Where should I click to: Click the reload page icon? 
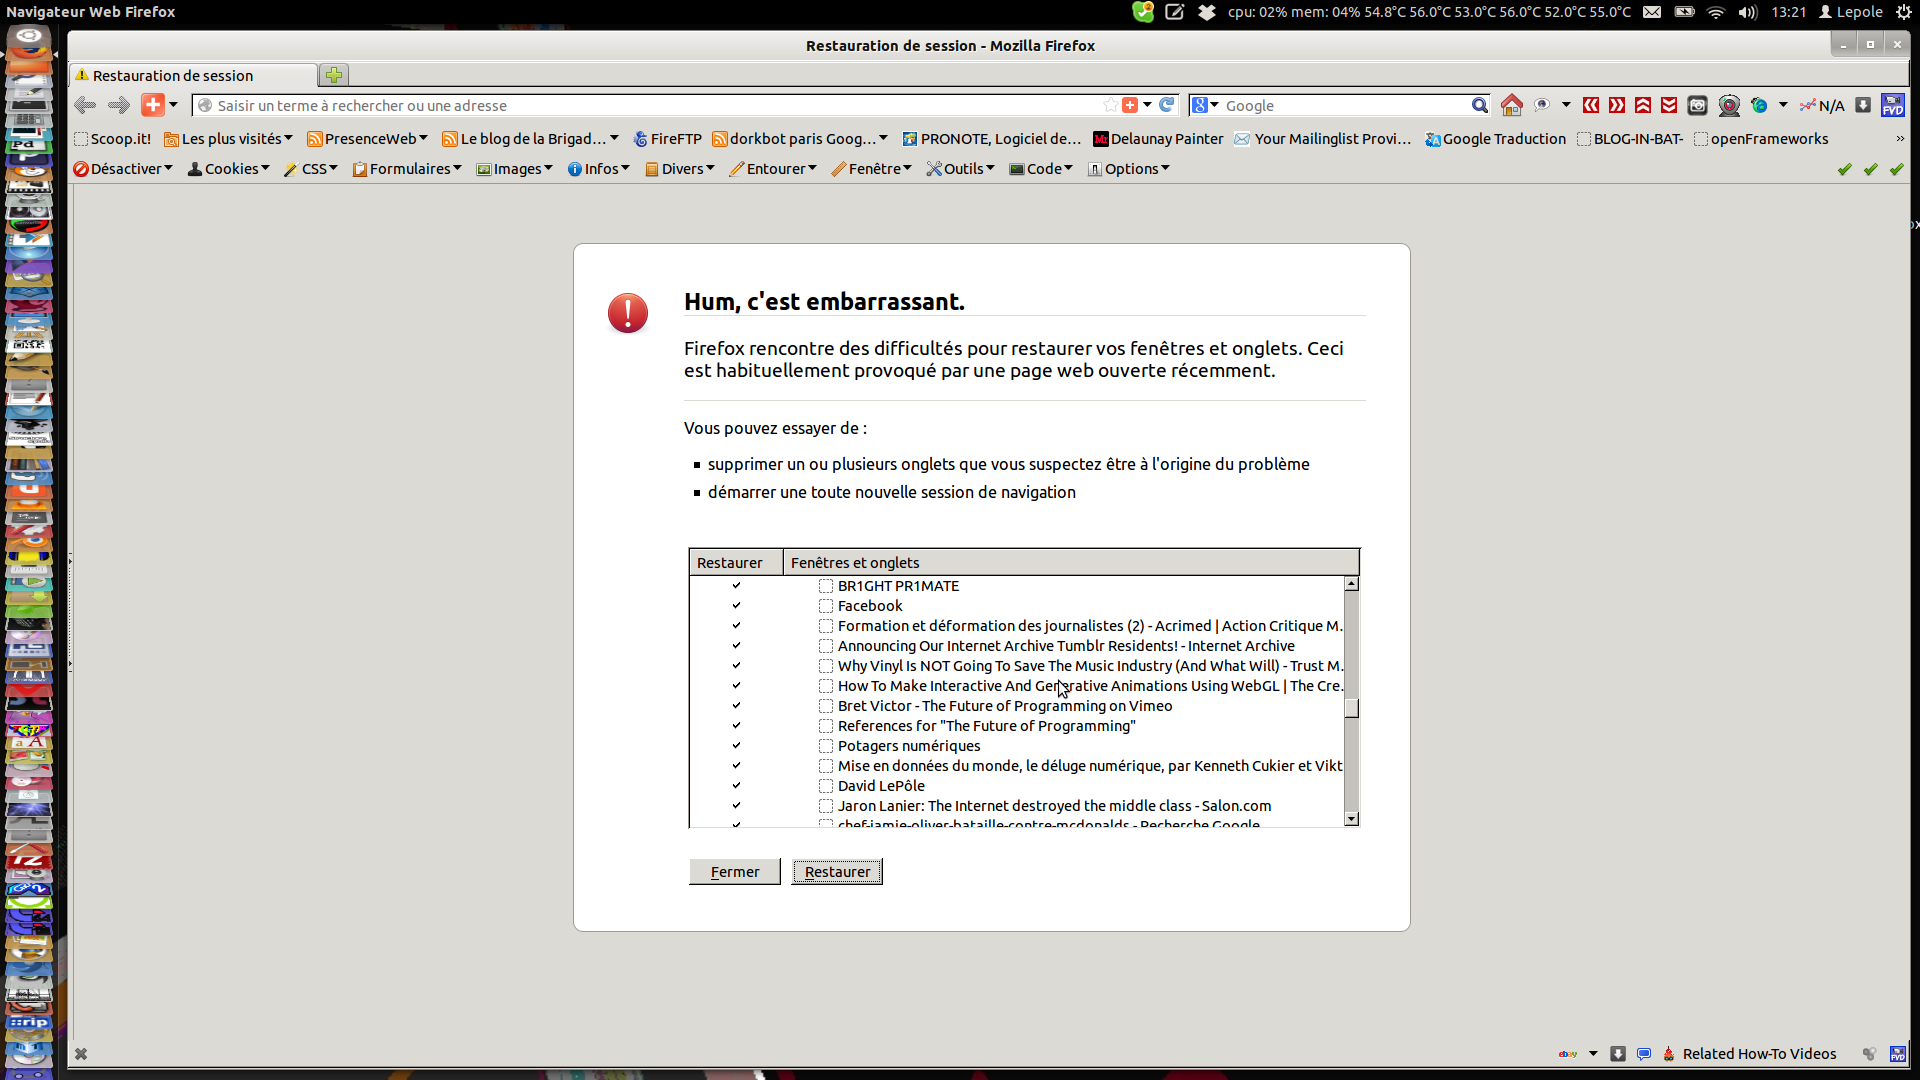(1167, 105)
